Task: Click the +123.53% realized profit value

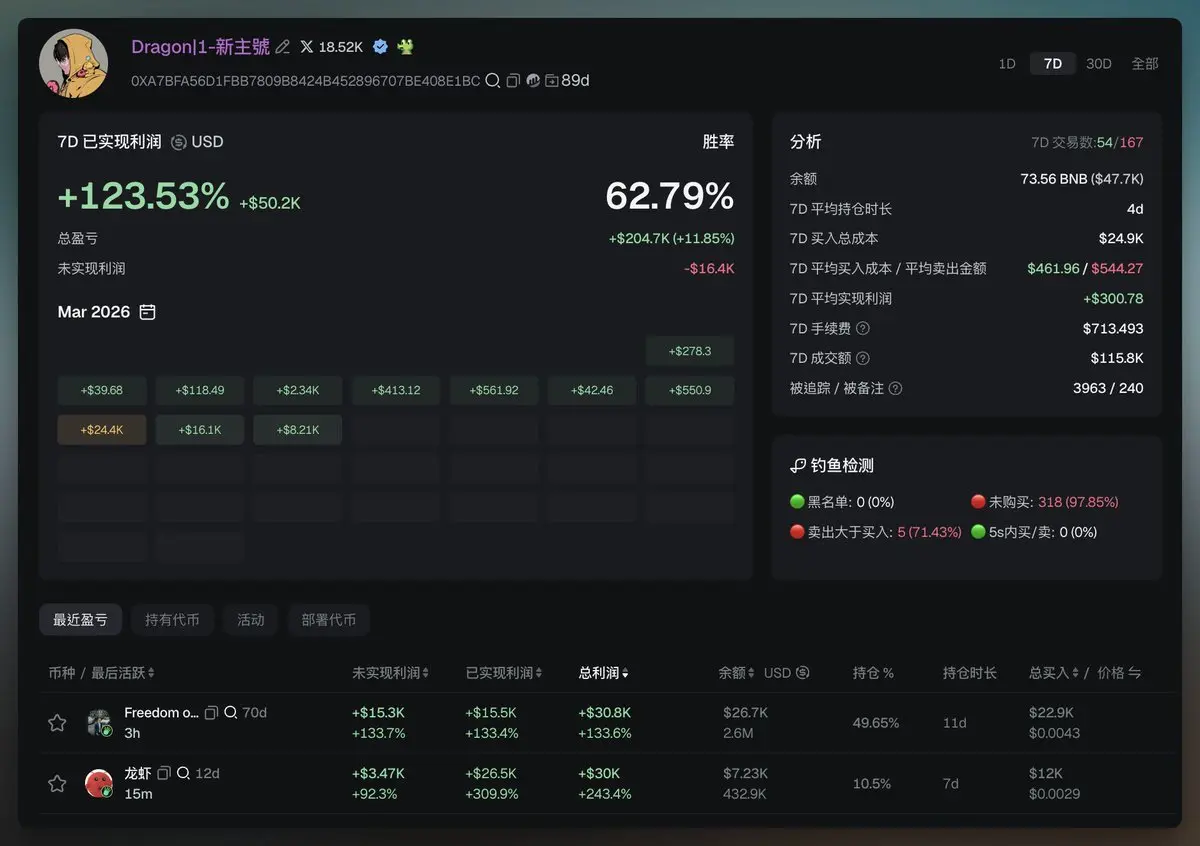Action: coord(143,196)
